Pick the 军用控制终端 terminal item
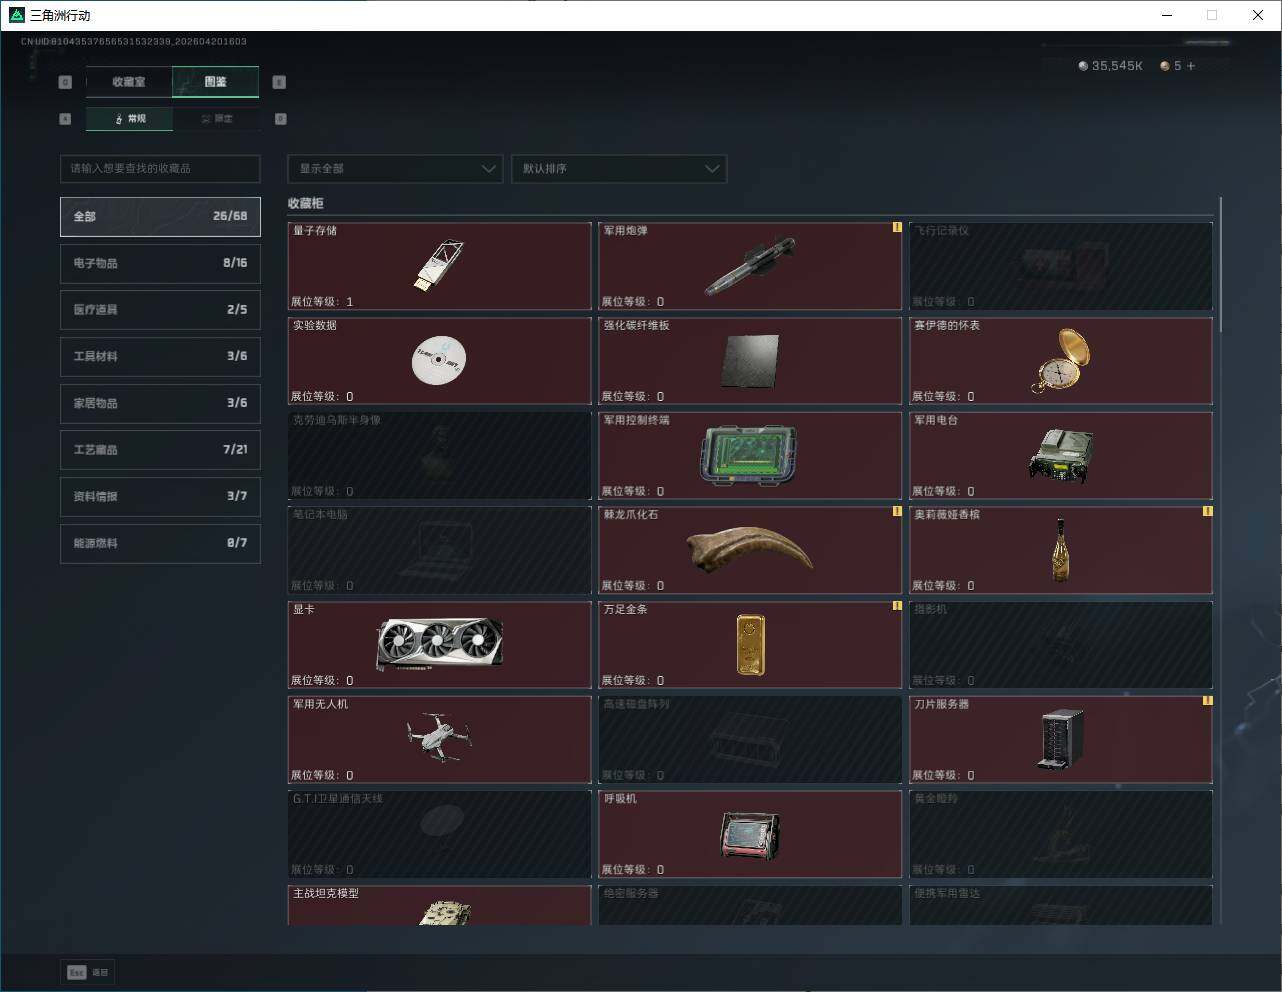Viewport: 1282px width, 992px height. tap(750, 456)
